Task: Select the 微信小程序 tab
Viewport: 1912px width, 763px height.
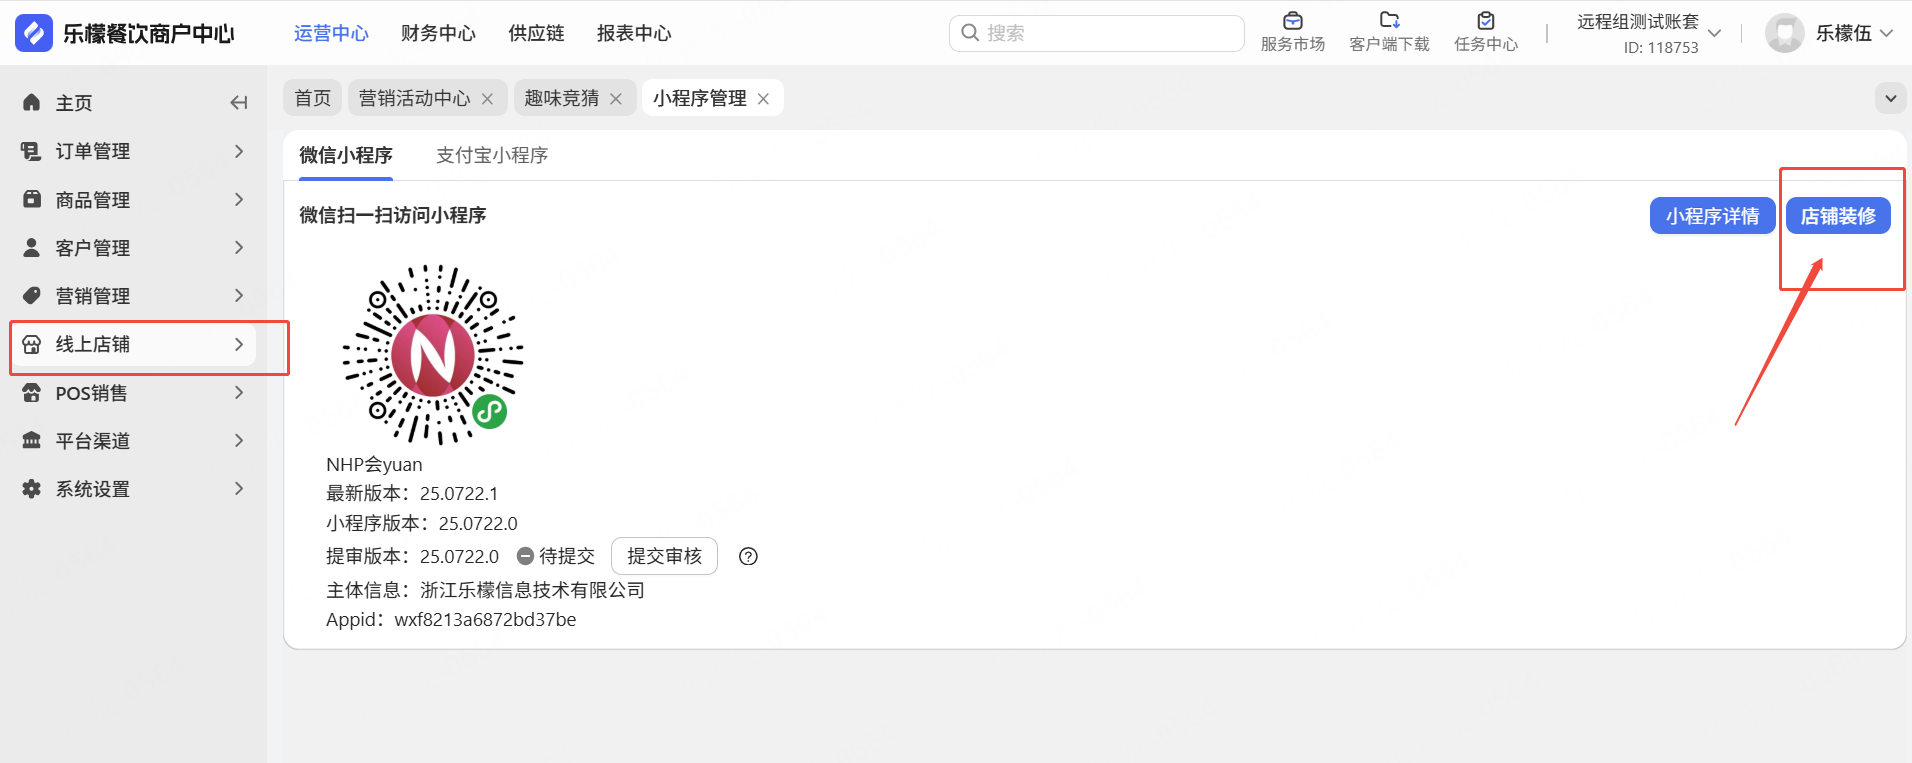Action: click(346, 155)
